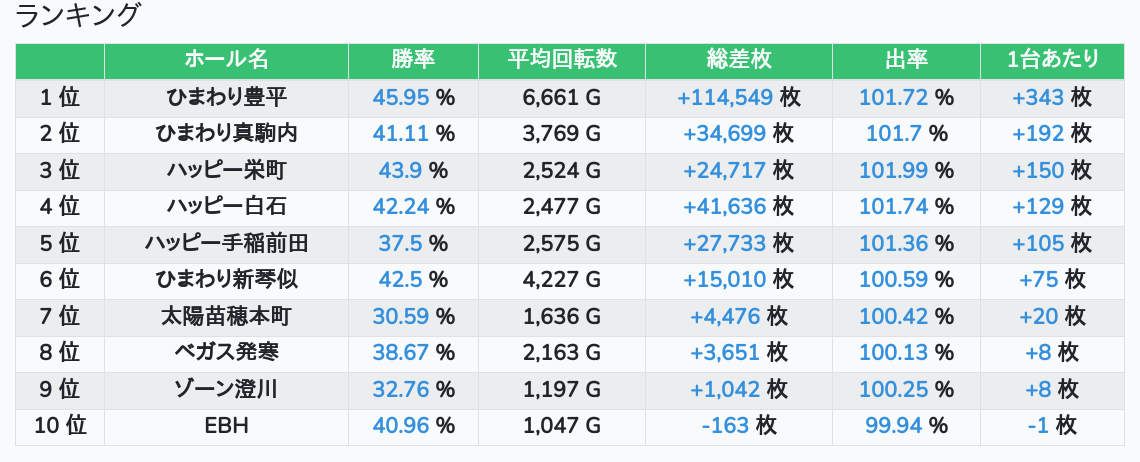Open the 太陽苗穂本町 hall entry
Image resolution: width=1140 pixels, height=462 pixels.
click(226, 316)
